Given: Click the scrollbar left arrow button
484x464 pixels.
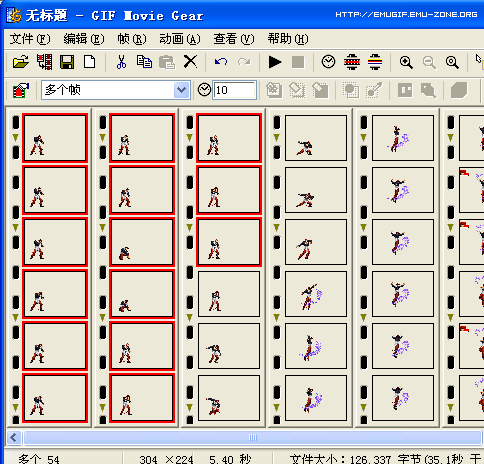Looking at the screenshot, I should 14,437.
